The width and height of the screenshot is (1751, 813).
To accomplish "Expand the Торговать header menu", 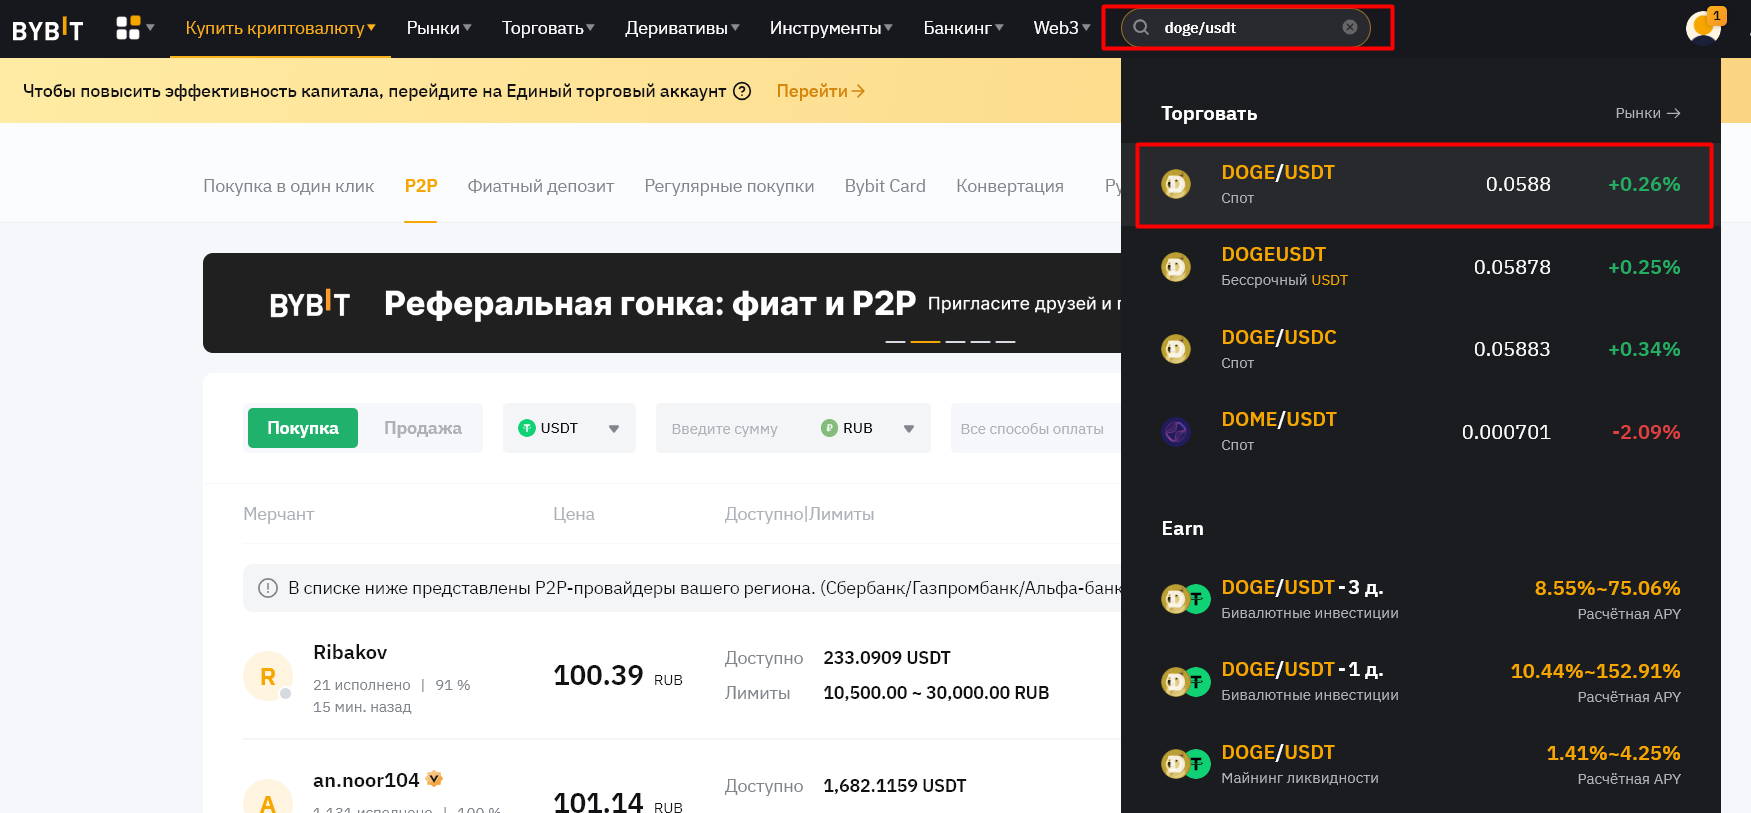I will tap(548, 28).
